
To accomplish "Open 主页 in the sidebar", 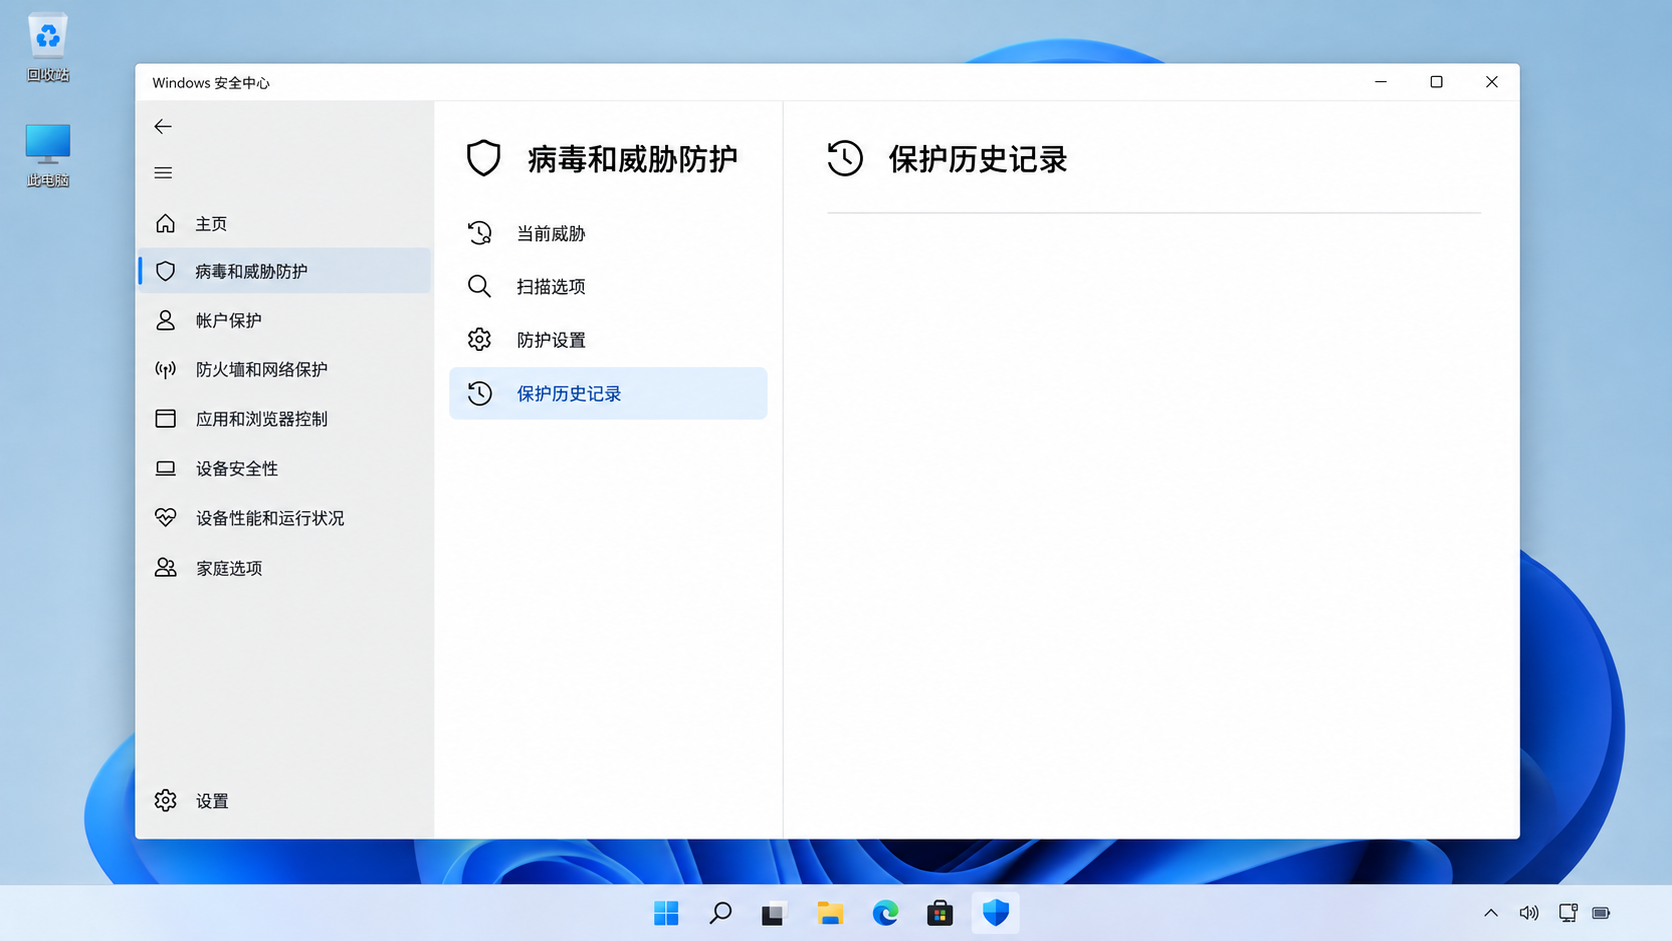I will coord(285,223).
